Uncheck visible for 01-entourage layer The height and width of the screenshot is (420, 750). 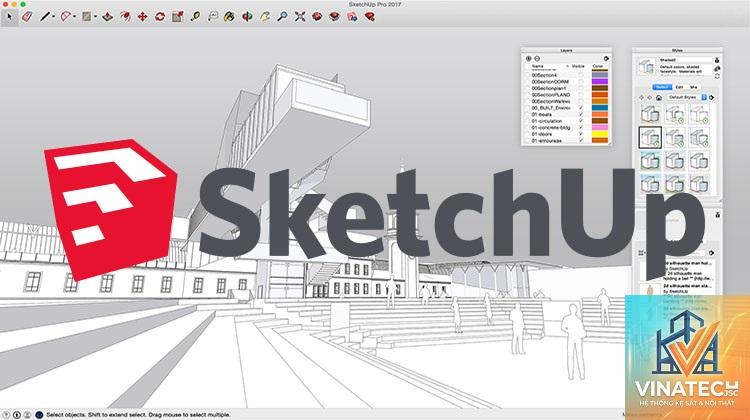pos(581,141)
